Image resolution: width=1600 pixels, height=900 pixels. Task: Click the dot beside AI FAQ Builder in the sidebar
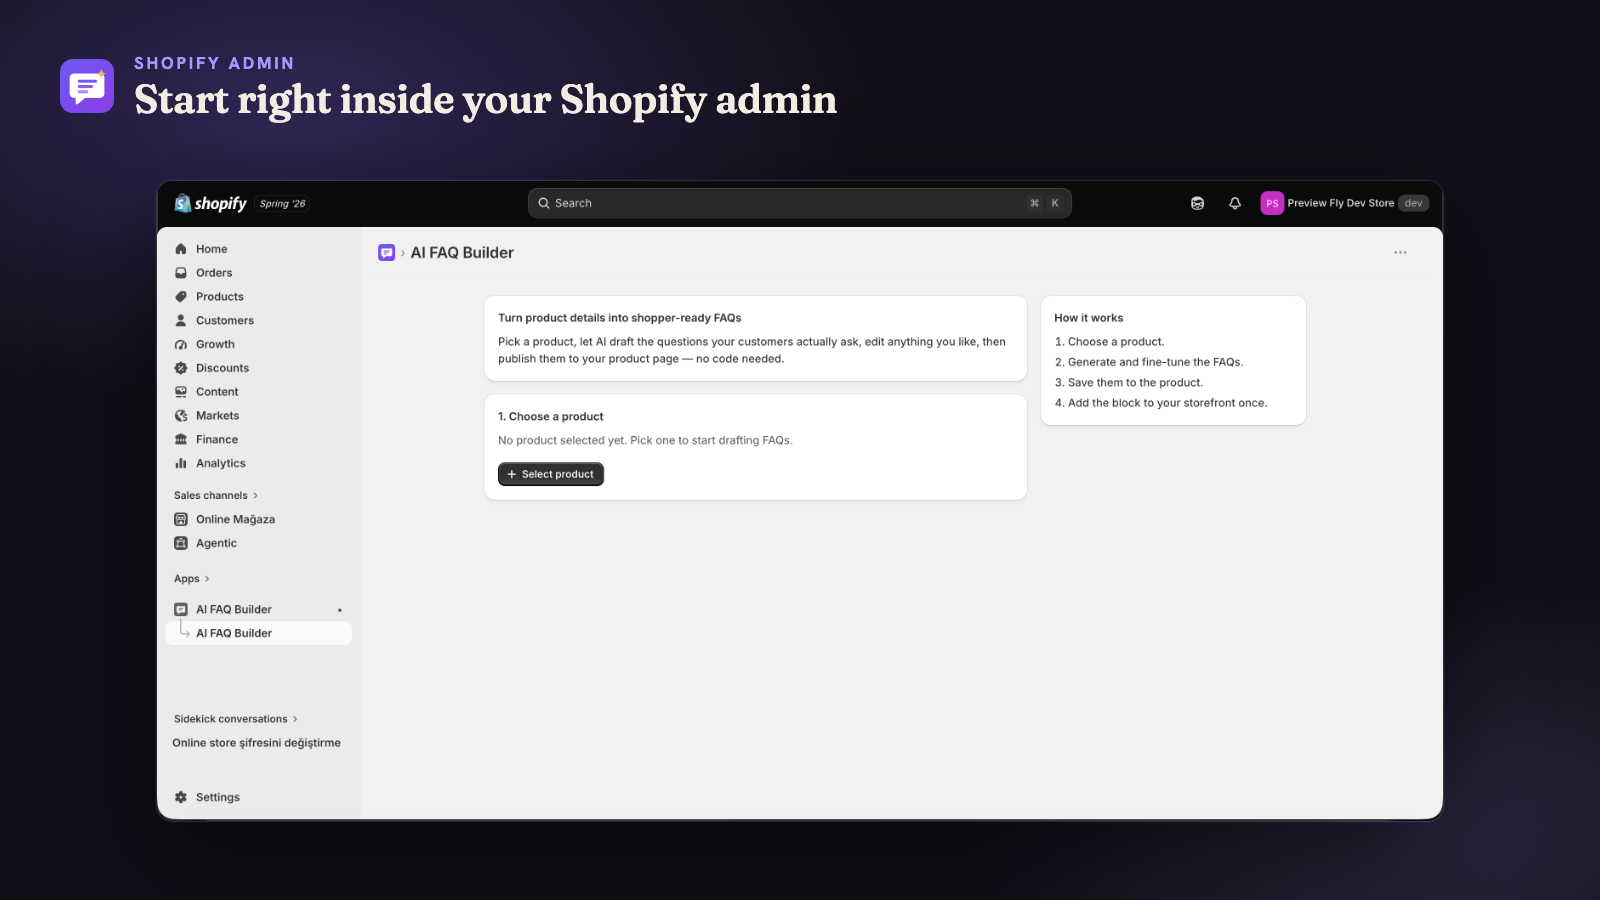click(x=340, y=610)
